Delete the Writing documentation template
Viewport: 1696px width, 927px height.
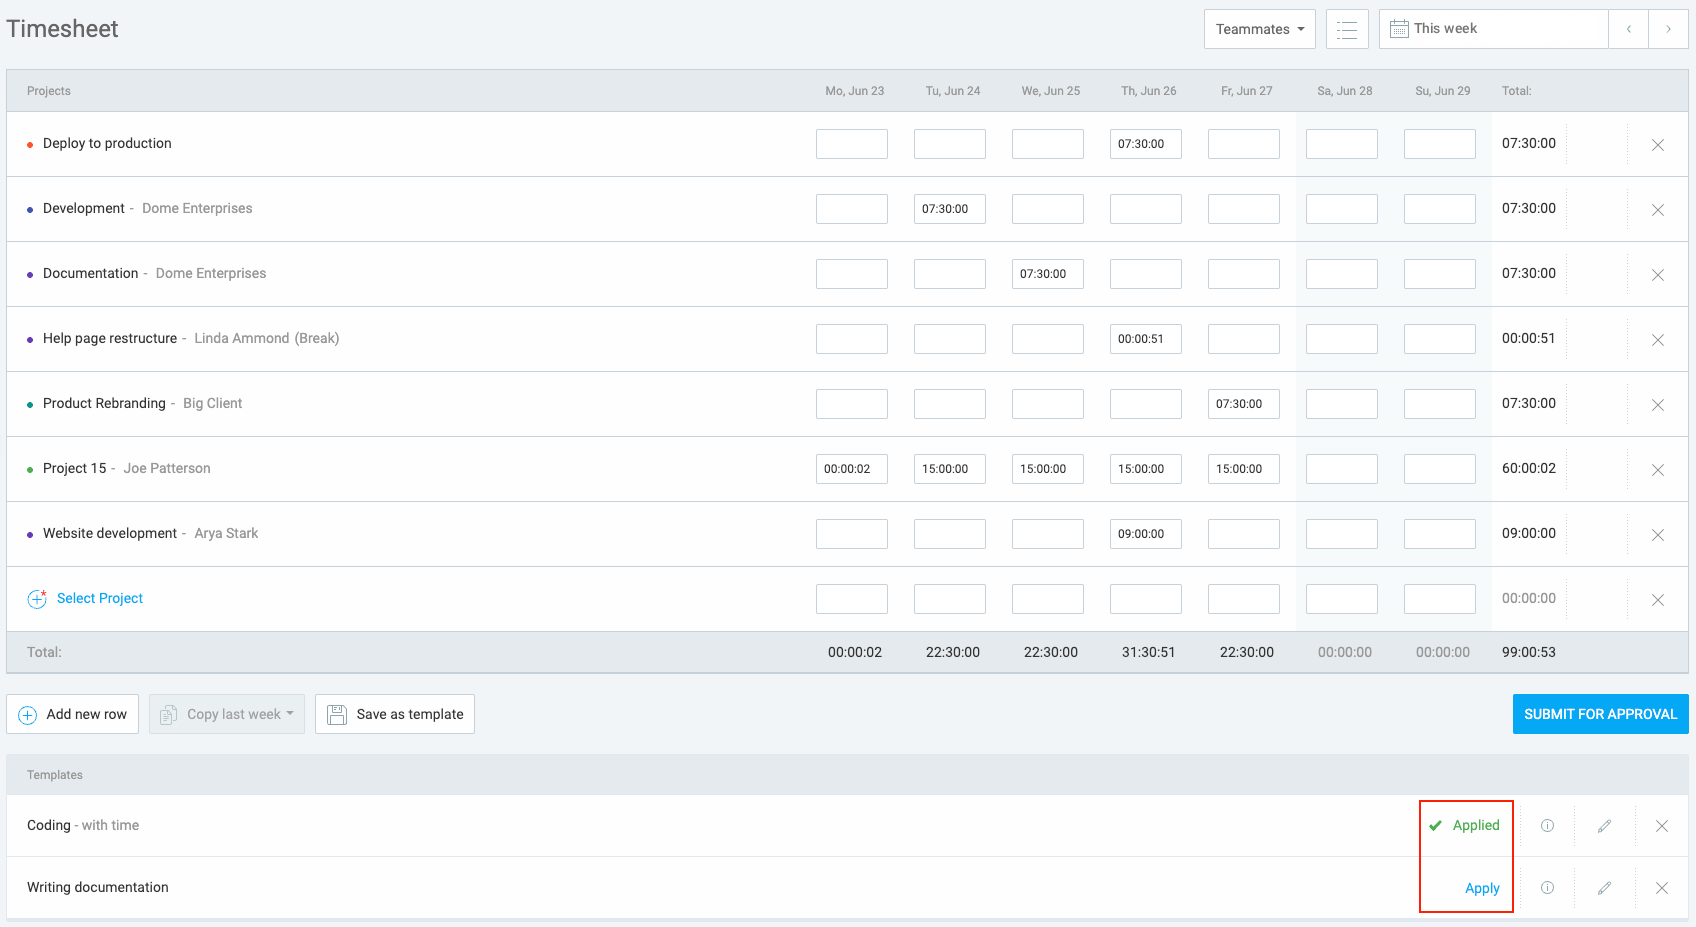tap(1661, 887)
